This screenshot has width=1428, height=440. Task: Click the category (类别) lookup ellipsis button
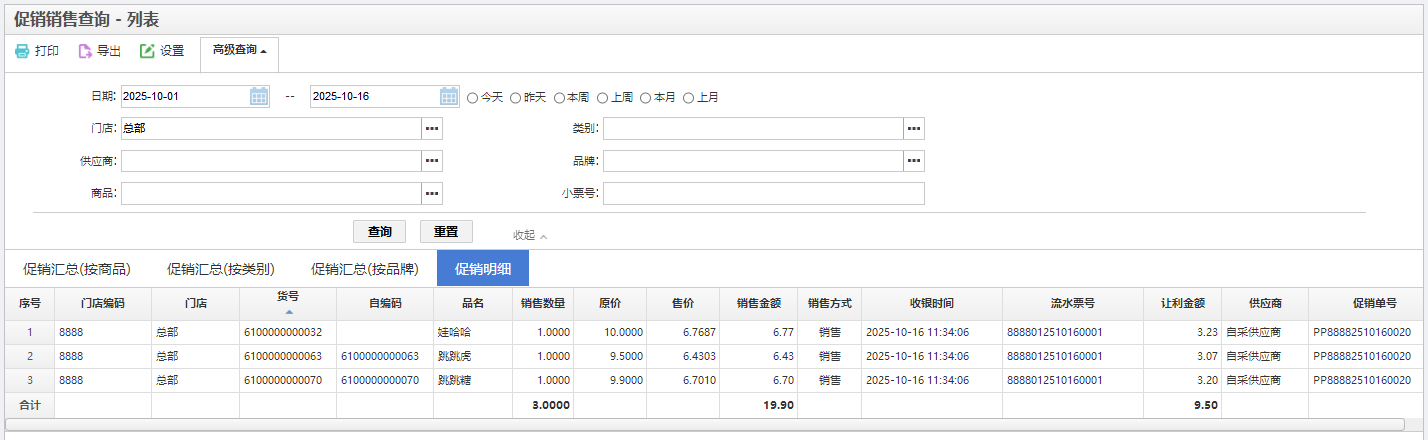[914, 129]
